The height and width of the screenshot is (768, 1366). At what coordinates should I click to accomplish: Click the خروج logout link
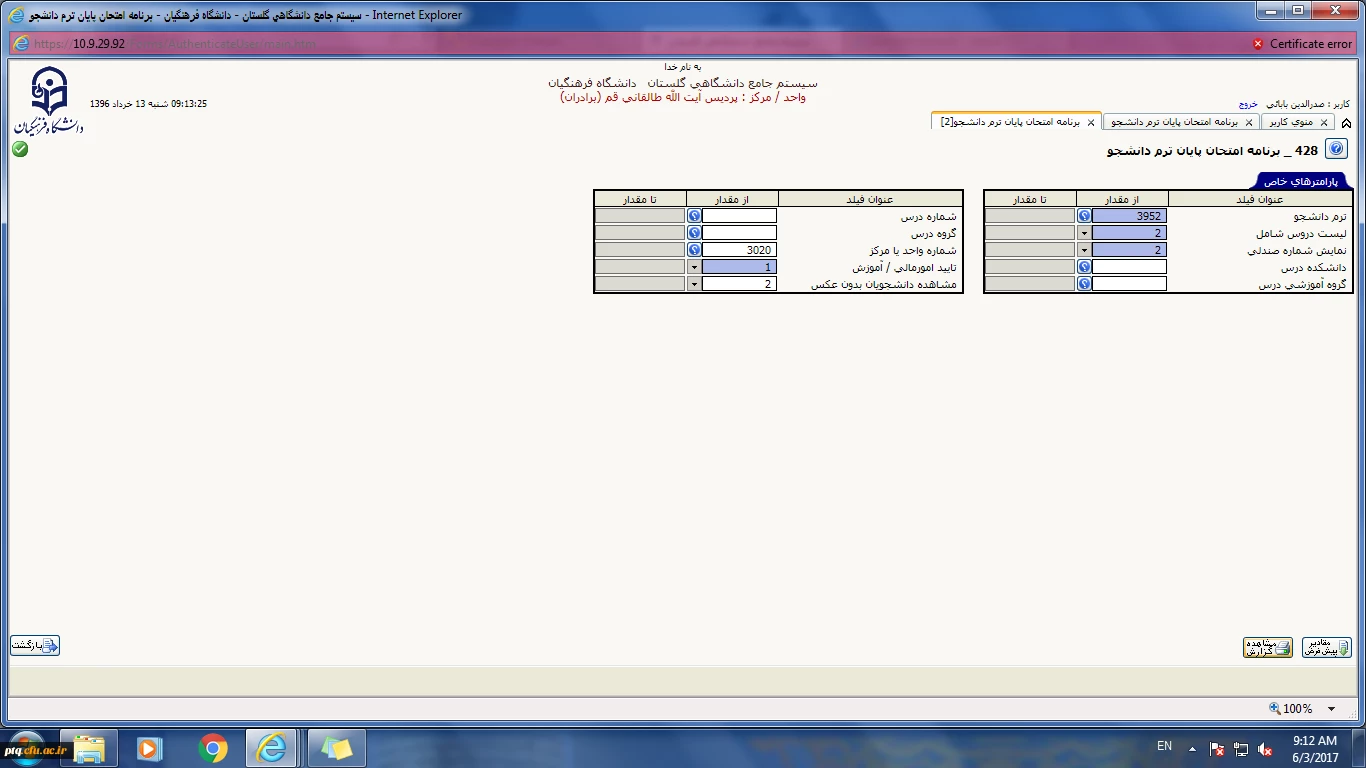[1248, 104]
